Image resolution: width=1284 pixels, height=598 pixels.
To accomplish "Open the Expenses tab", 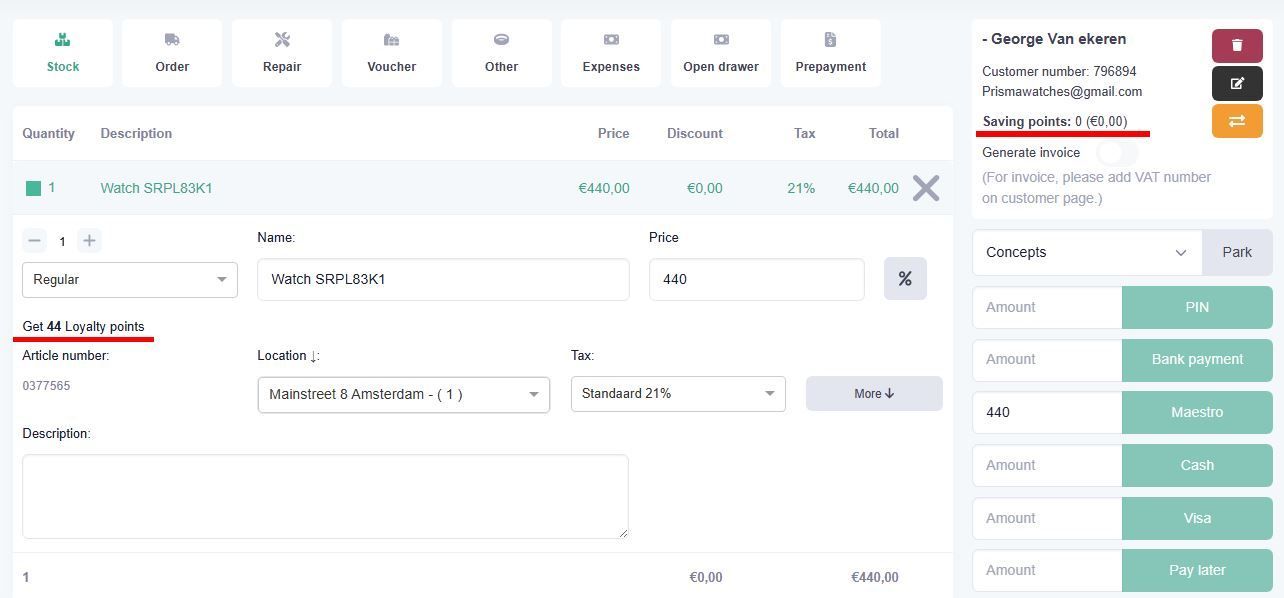I will tap(611, 53).
